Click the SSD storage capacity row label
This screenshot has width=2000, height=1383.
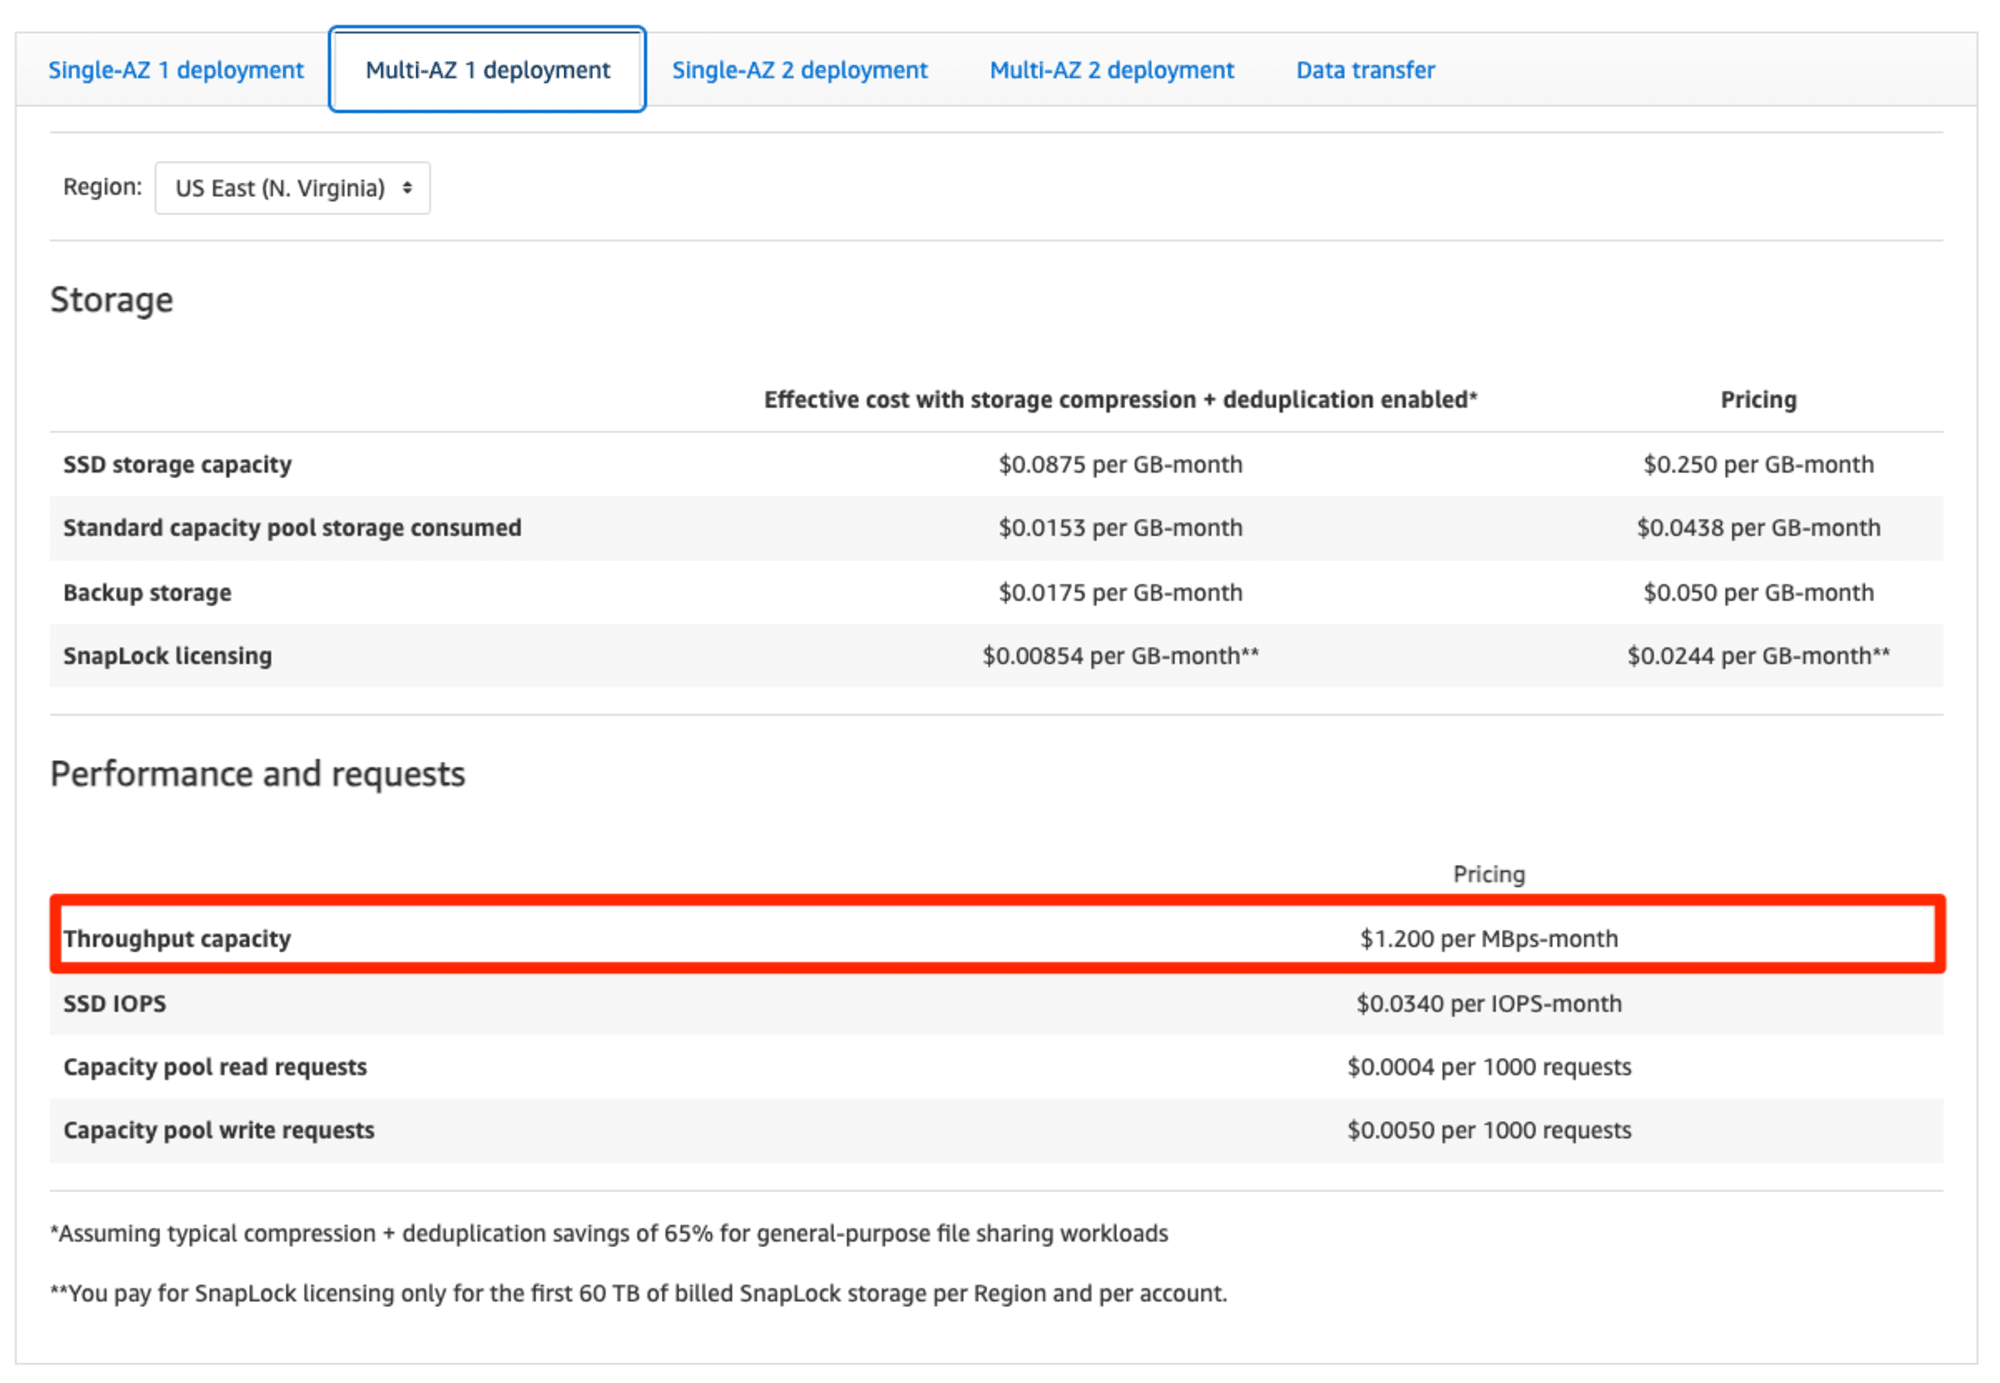click(177, 464)
